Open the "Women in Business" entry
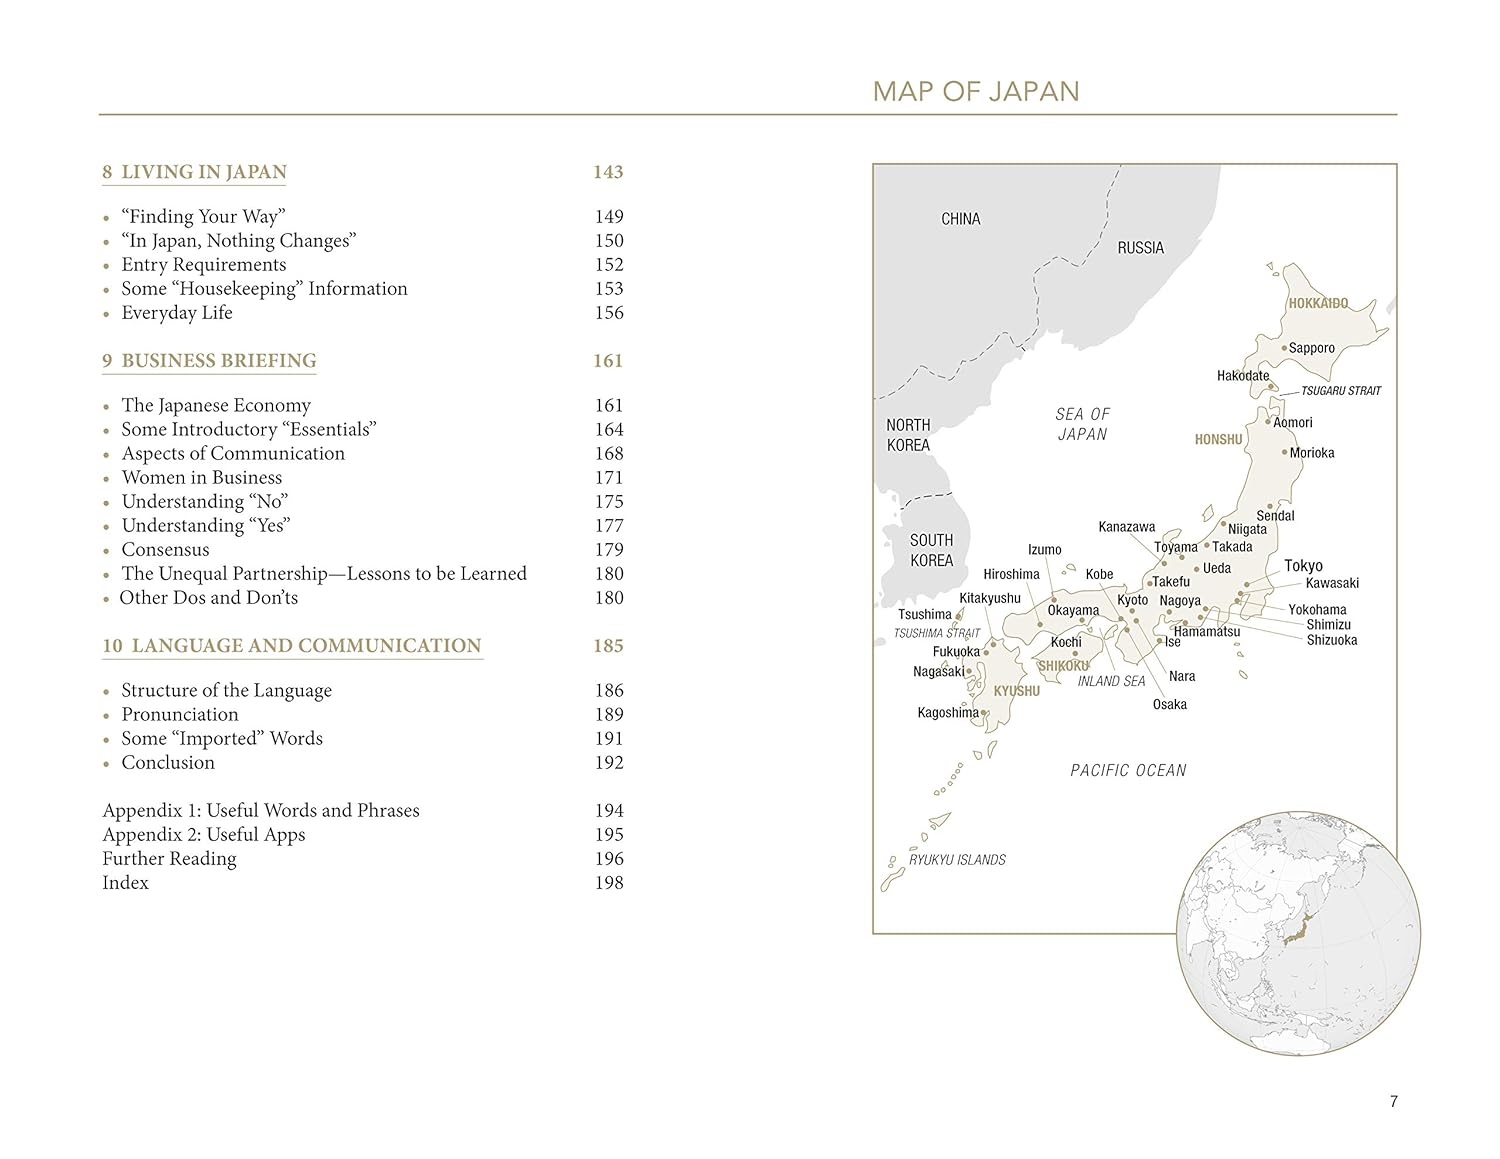The height and width of the screenshot is (1159, 1500). (201, 477)
